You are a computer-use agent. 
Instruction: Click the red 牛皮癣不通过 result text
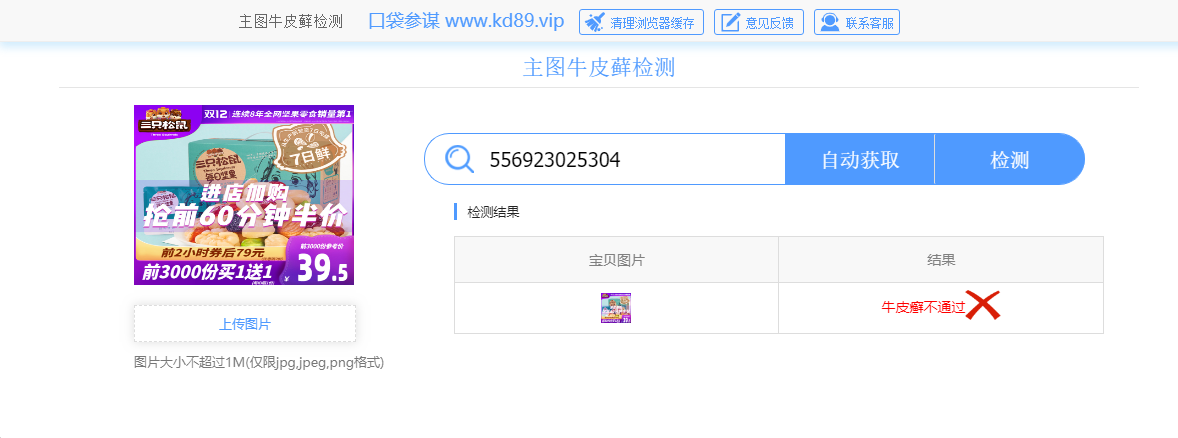(x=923, y=307)
